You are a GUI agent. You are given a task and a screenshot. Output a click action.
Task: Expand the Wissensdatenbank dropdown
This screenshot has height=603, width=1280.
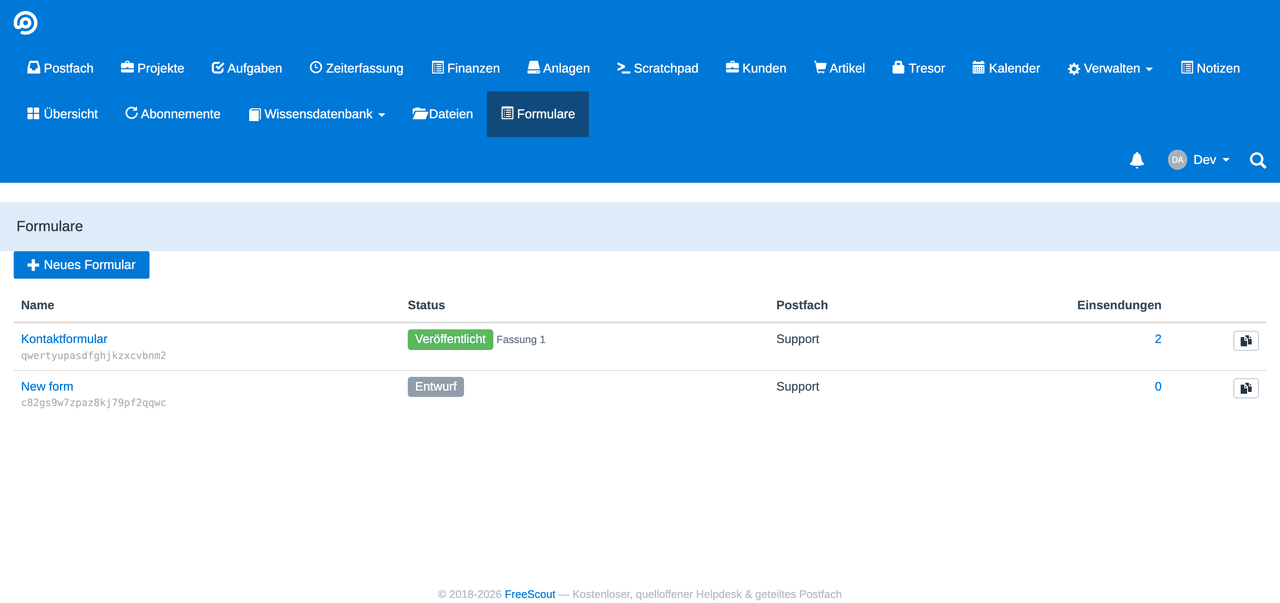317,114
